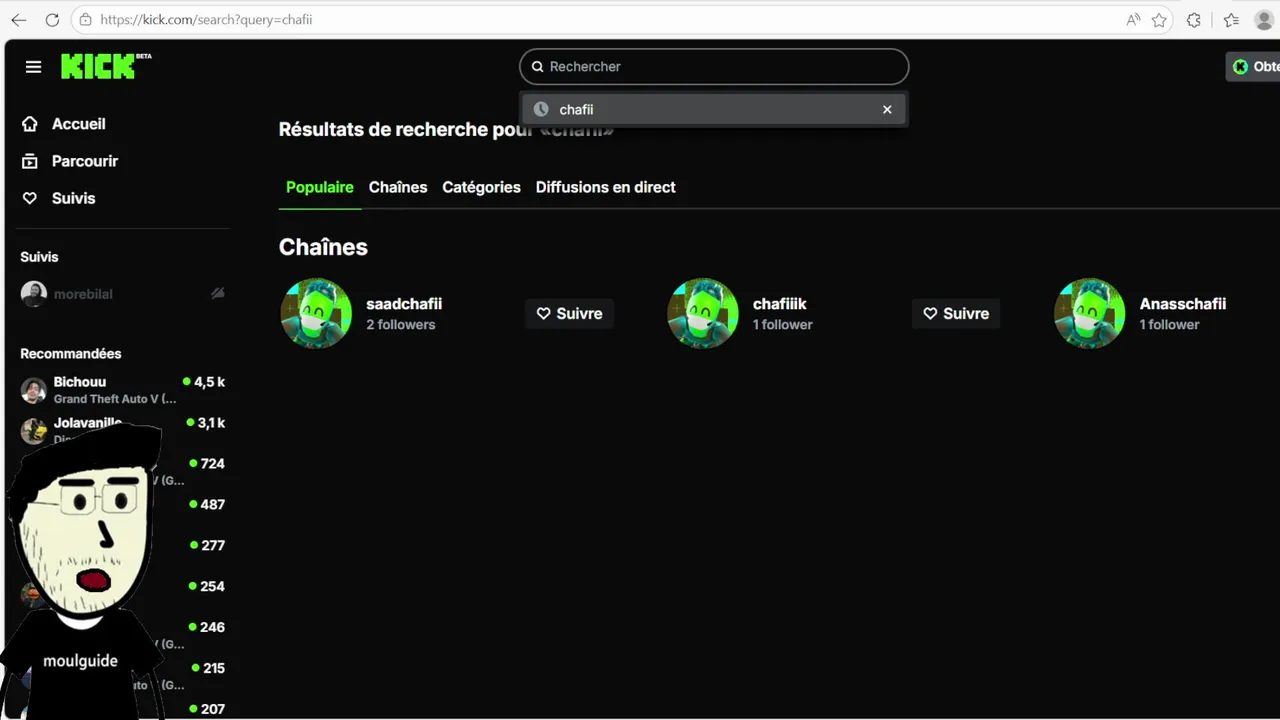Click the home icon next to Accueil
Viewport: 1280px width, 720px height.
point(30,124)
